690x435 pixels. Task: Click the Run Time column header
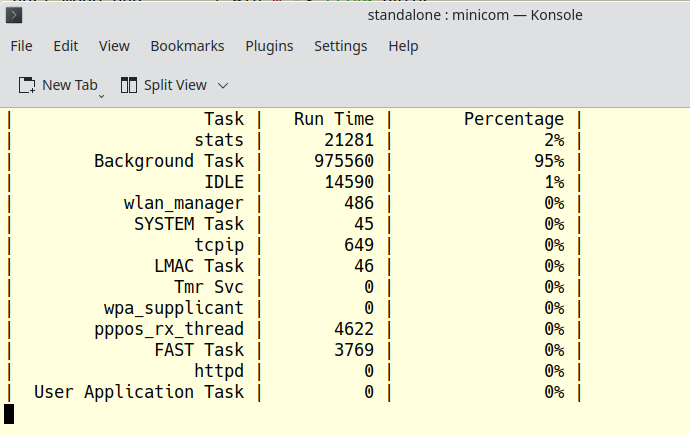(x=334, y=119)
